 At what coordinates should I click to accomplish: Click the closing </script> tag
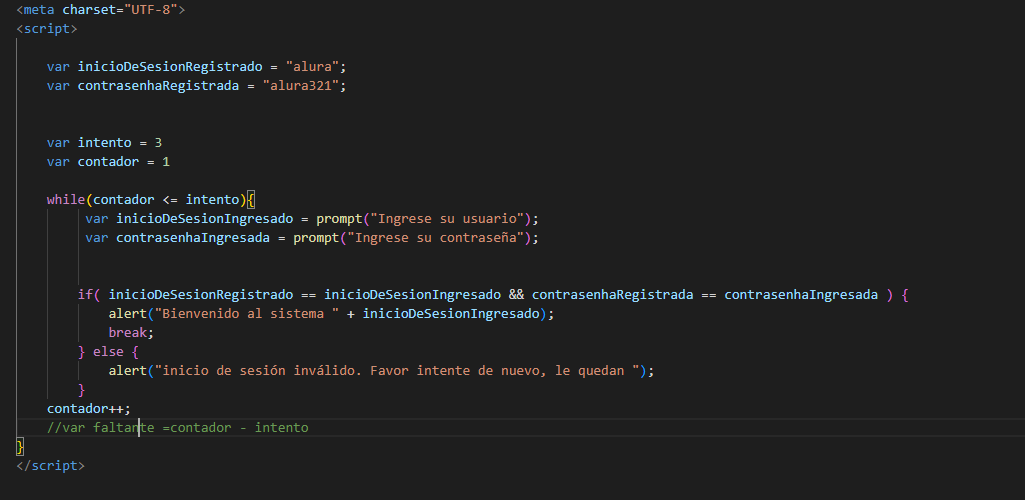coord(50,466)
